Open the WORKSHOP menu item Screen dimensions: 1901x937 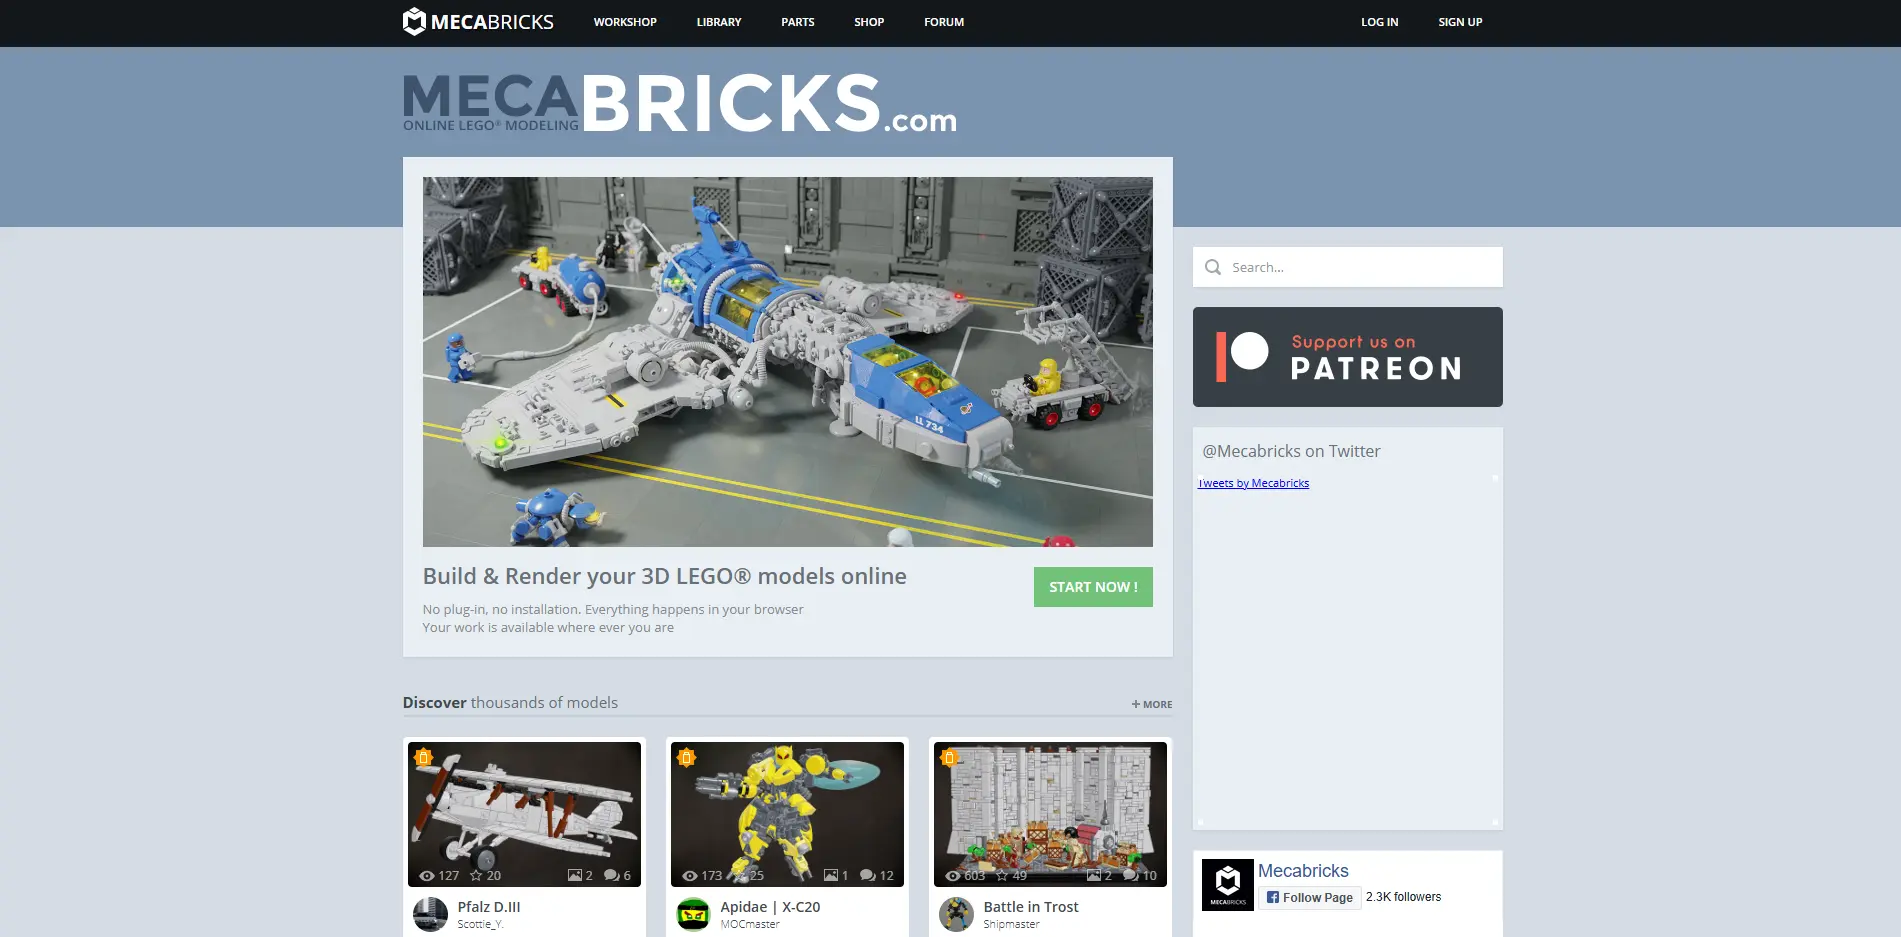(625, 21)
